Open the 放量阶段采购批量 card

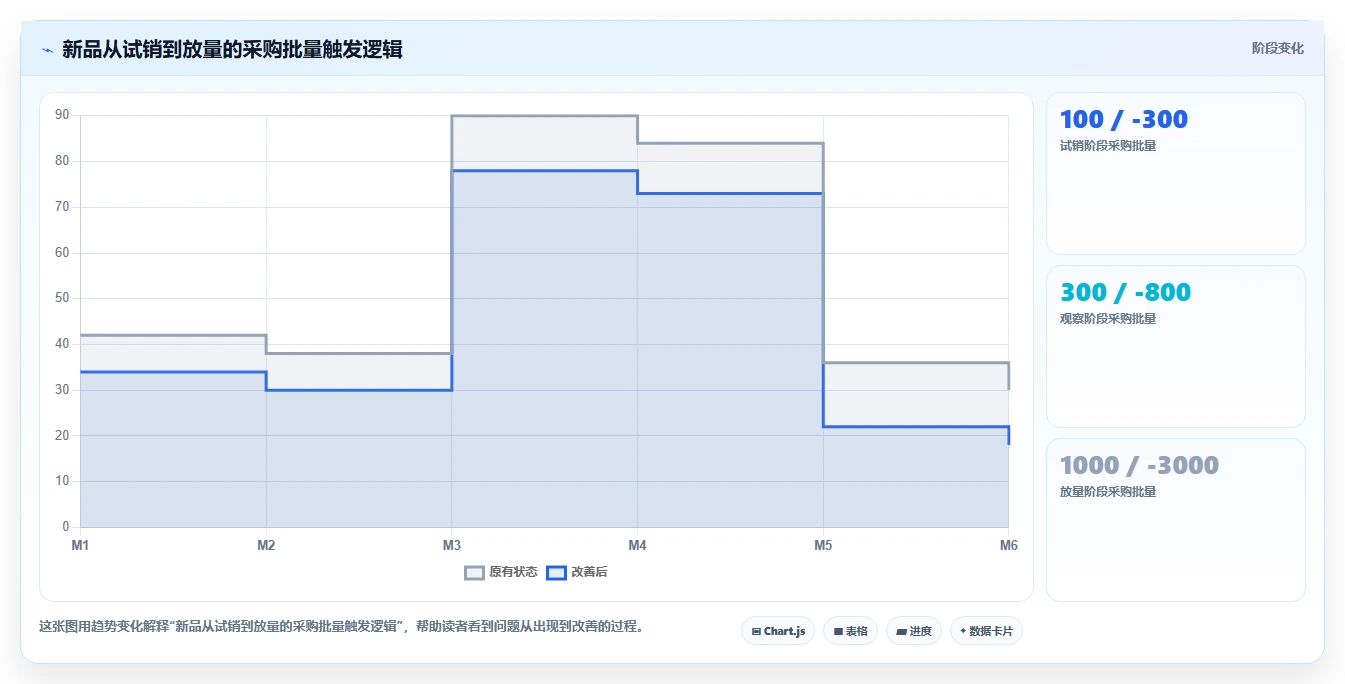(1176, 520)
